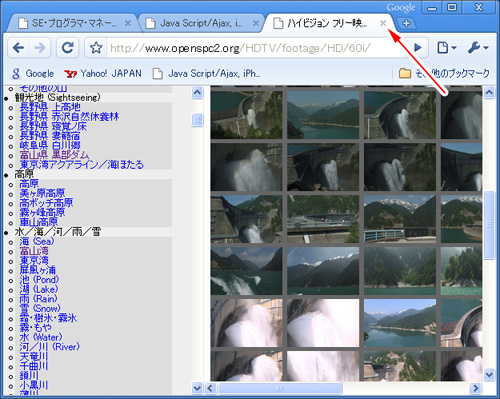Open the 千曲川 link
Viewport: 500px width, 399px height.
(34, 366)
